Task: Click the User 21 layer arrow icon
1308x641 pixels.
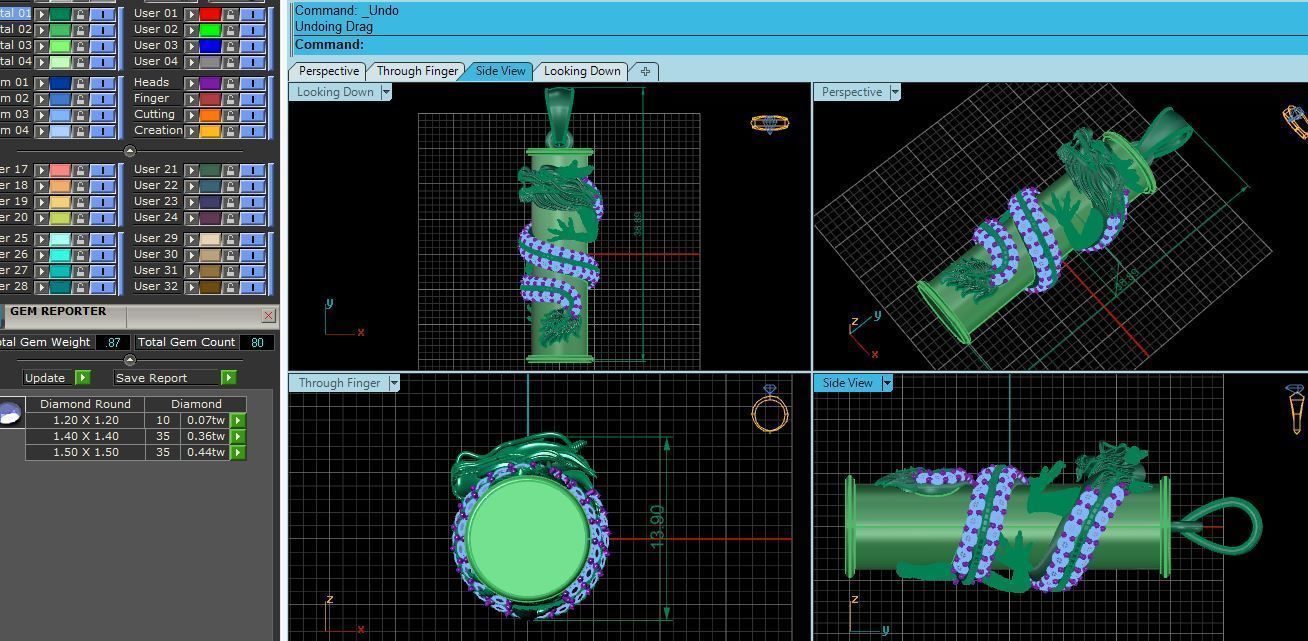Action: tap(191, 170)
